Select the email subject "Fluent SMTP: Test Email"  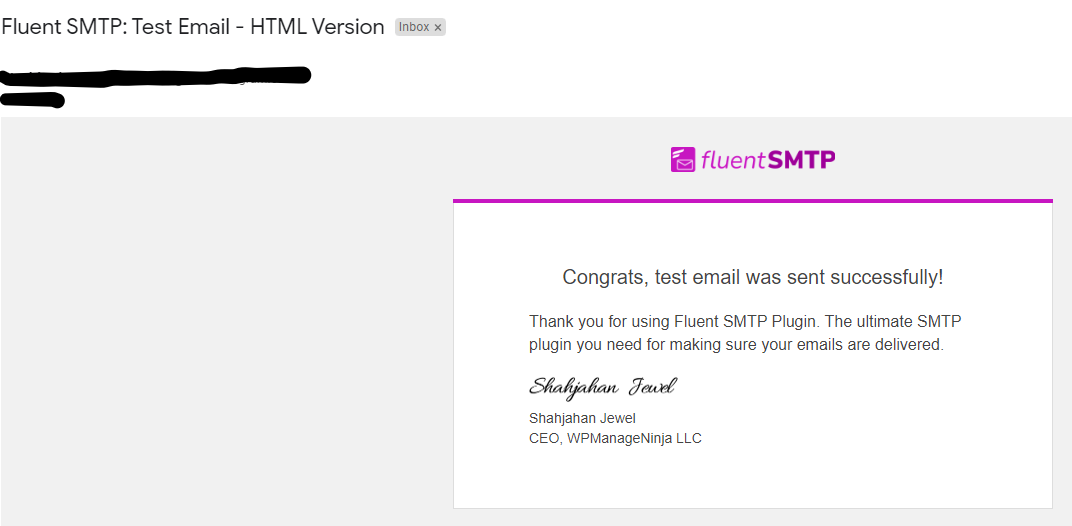tap(120, 27)
